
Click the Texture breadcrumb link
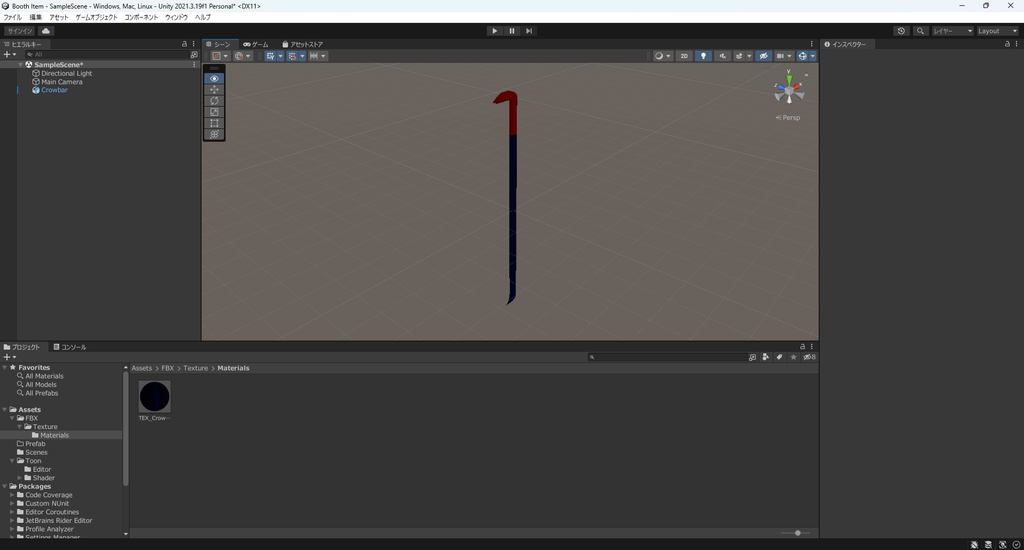(195, 368)
